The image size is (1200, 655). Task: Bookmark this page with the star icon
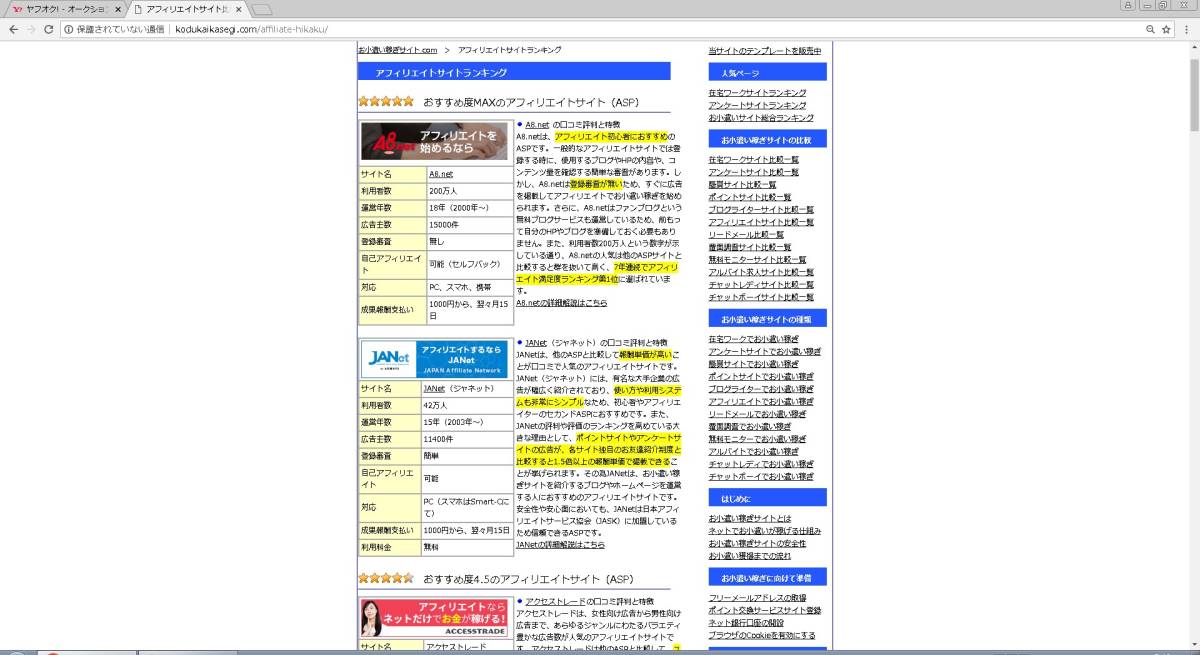pyautogui.click(x=1166, y=29)
